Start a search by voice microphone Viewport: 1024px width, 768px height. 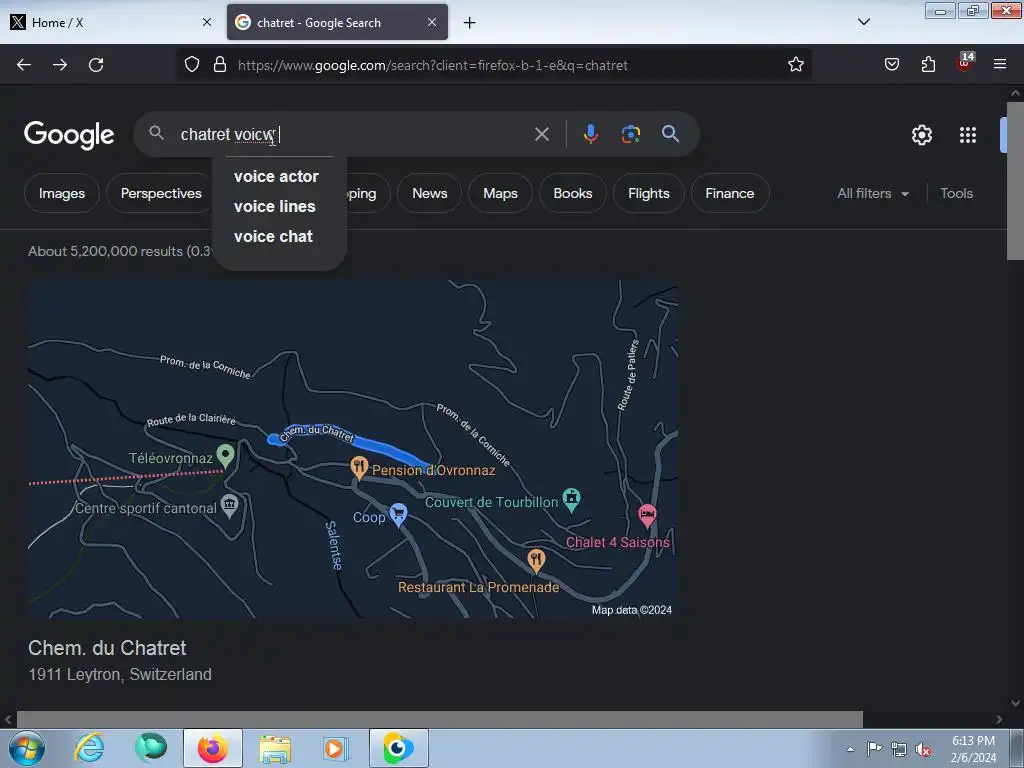[590, 135]
